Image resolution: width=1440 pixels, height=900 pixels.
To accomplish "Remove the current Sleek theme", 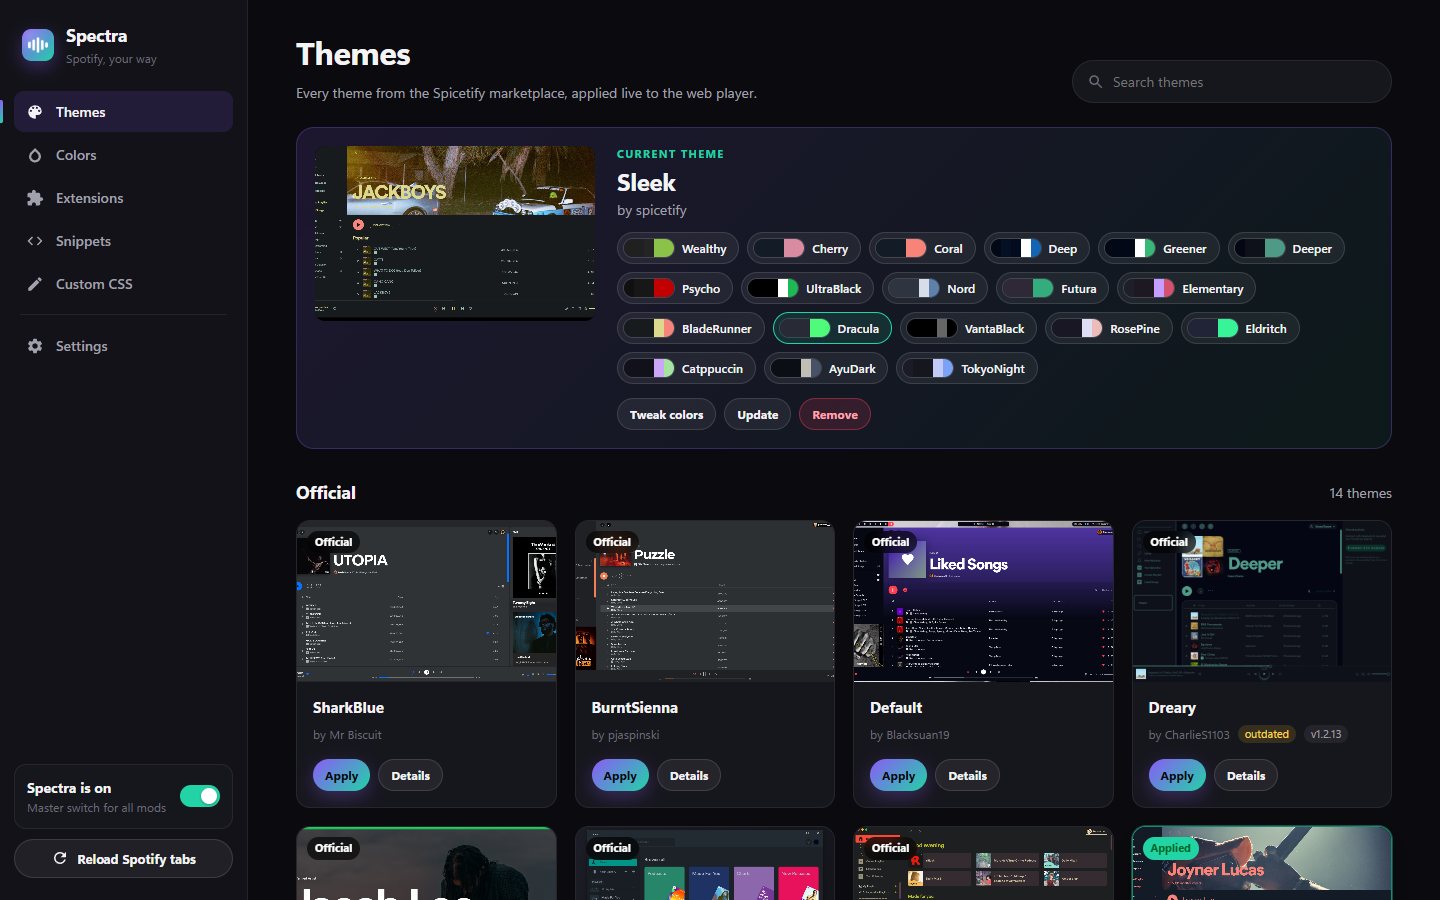I will point(835,415).
